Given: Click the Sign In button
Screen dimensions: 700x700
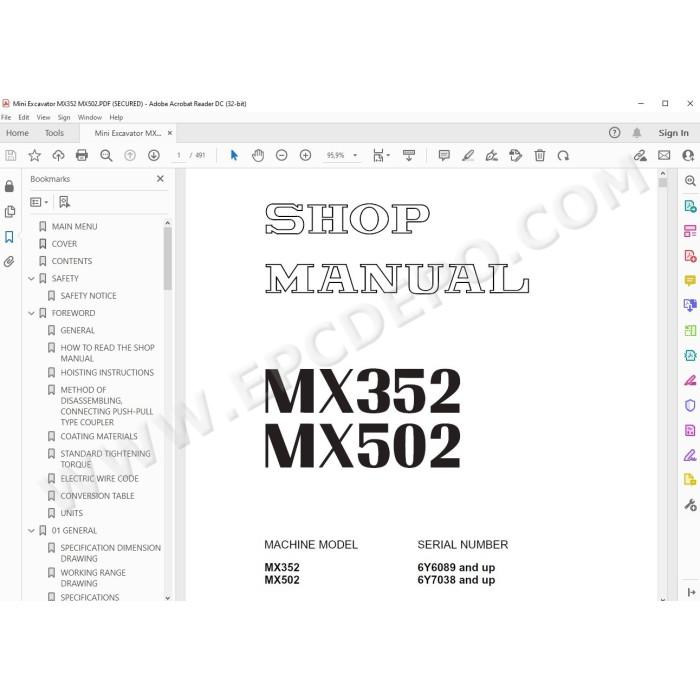Looking at the screenshot, I should [x=673, y=133].
